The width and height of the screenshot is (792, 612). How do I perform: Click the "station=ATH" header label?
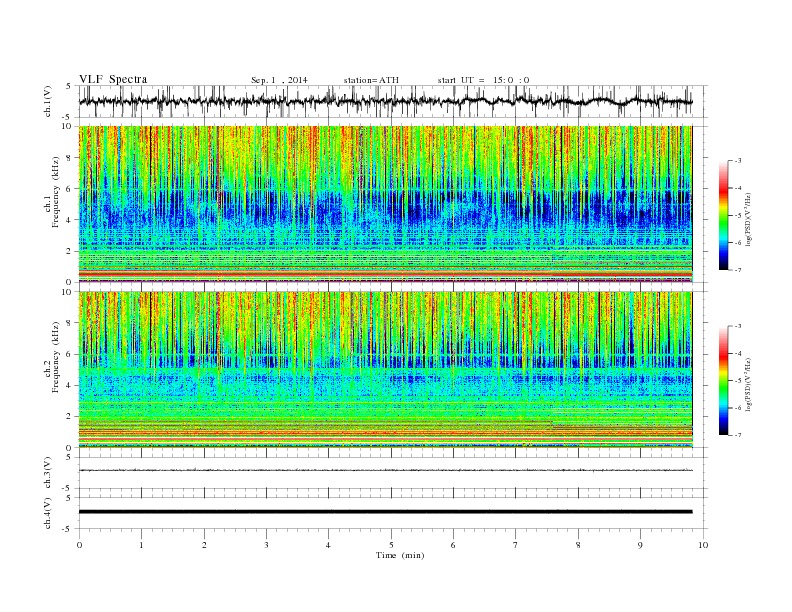coord(371,80)
